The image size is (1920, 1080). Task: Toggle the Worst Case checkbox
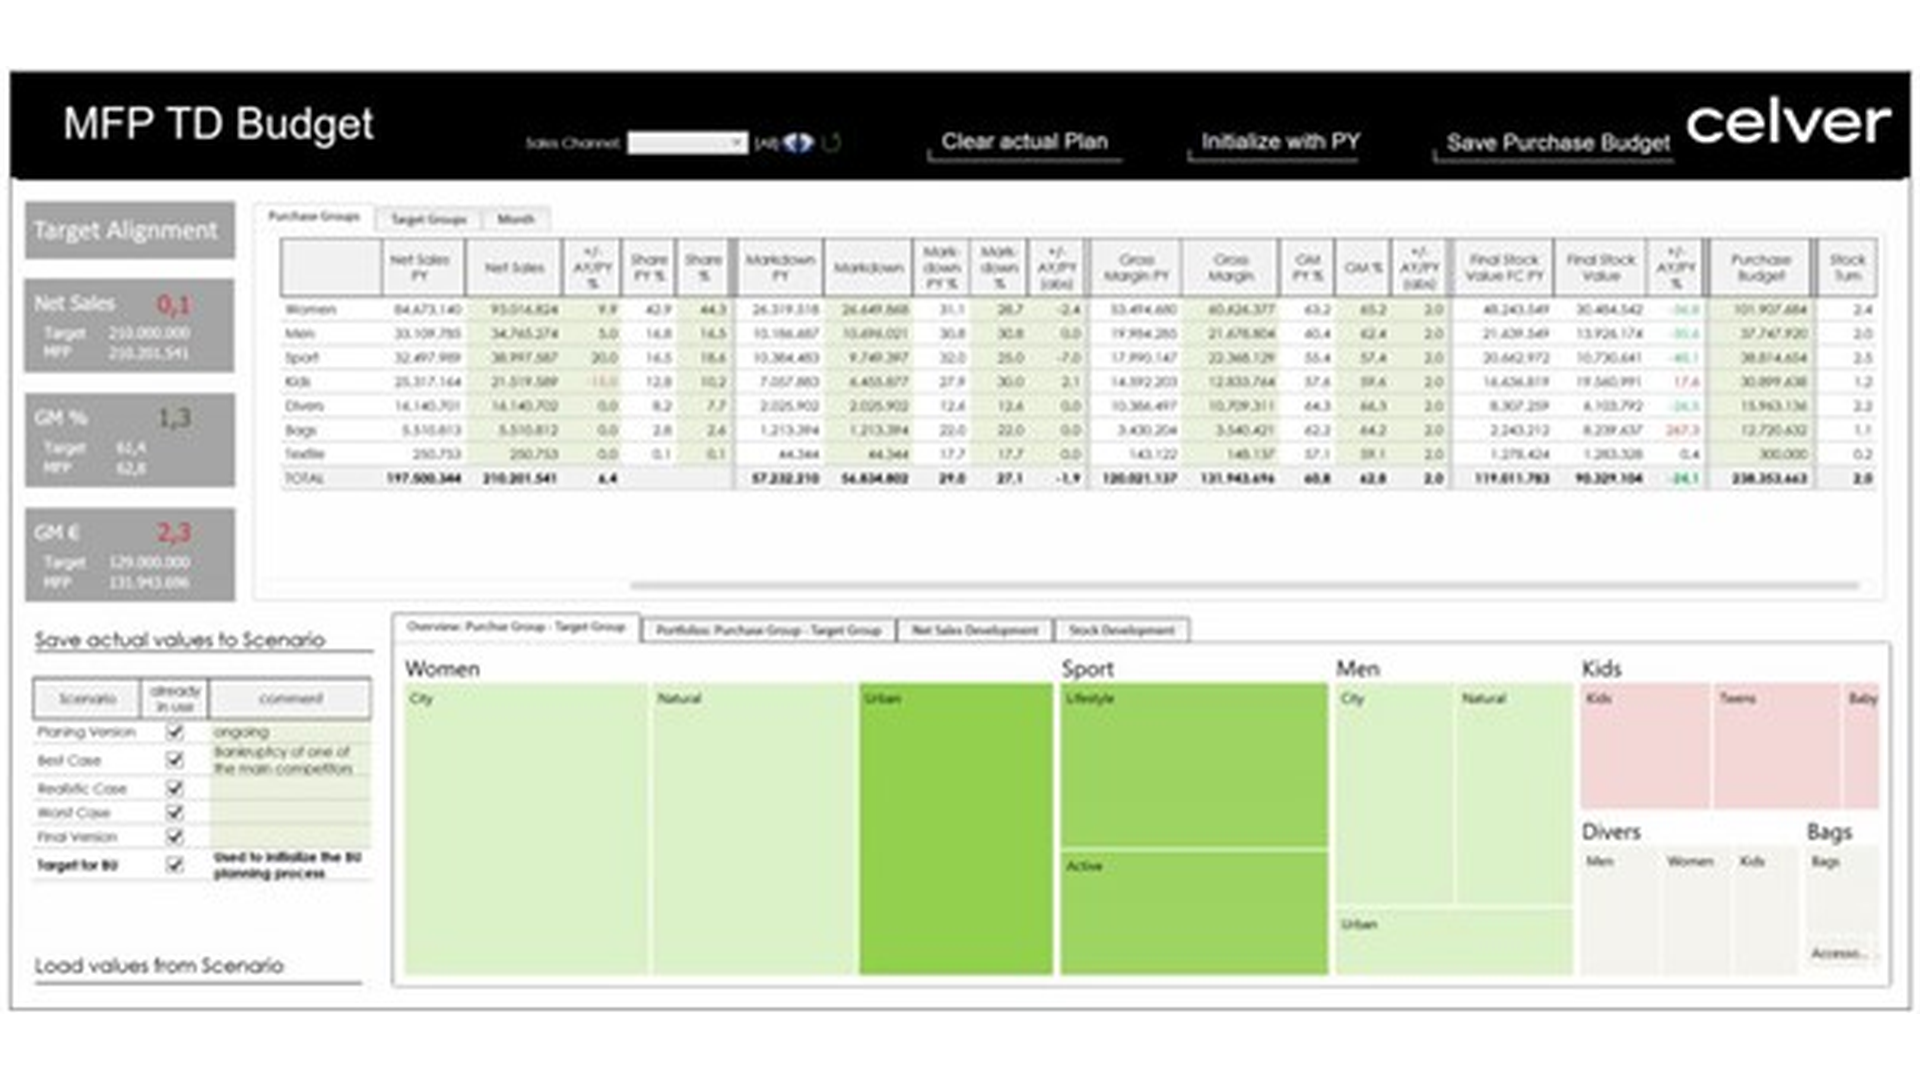pos(175,813)
